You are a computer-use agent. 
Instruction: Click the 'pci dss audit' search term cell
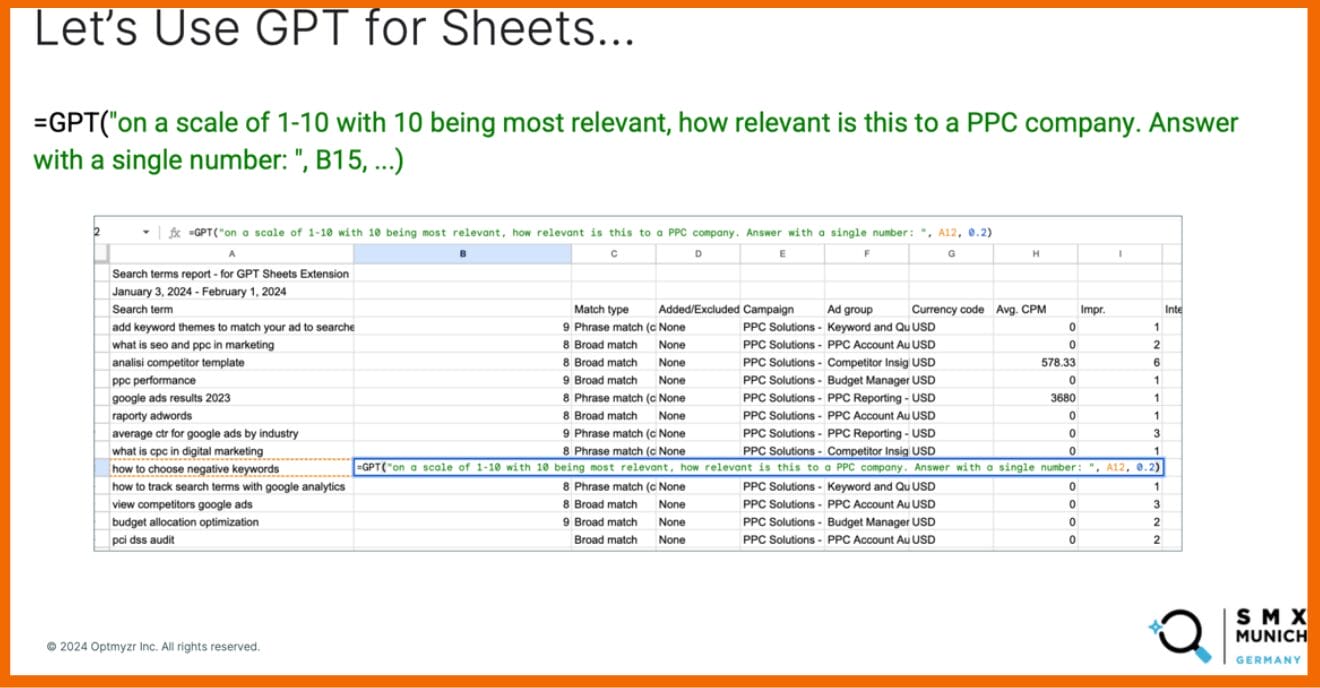232,539
